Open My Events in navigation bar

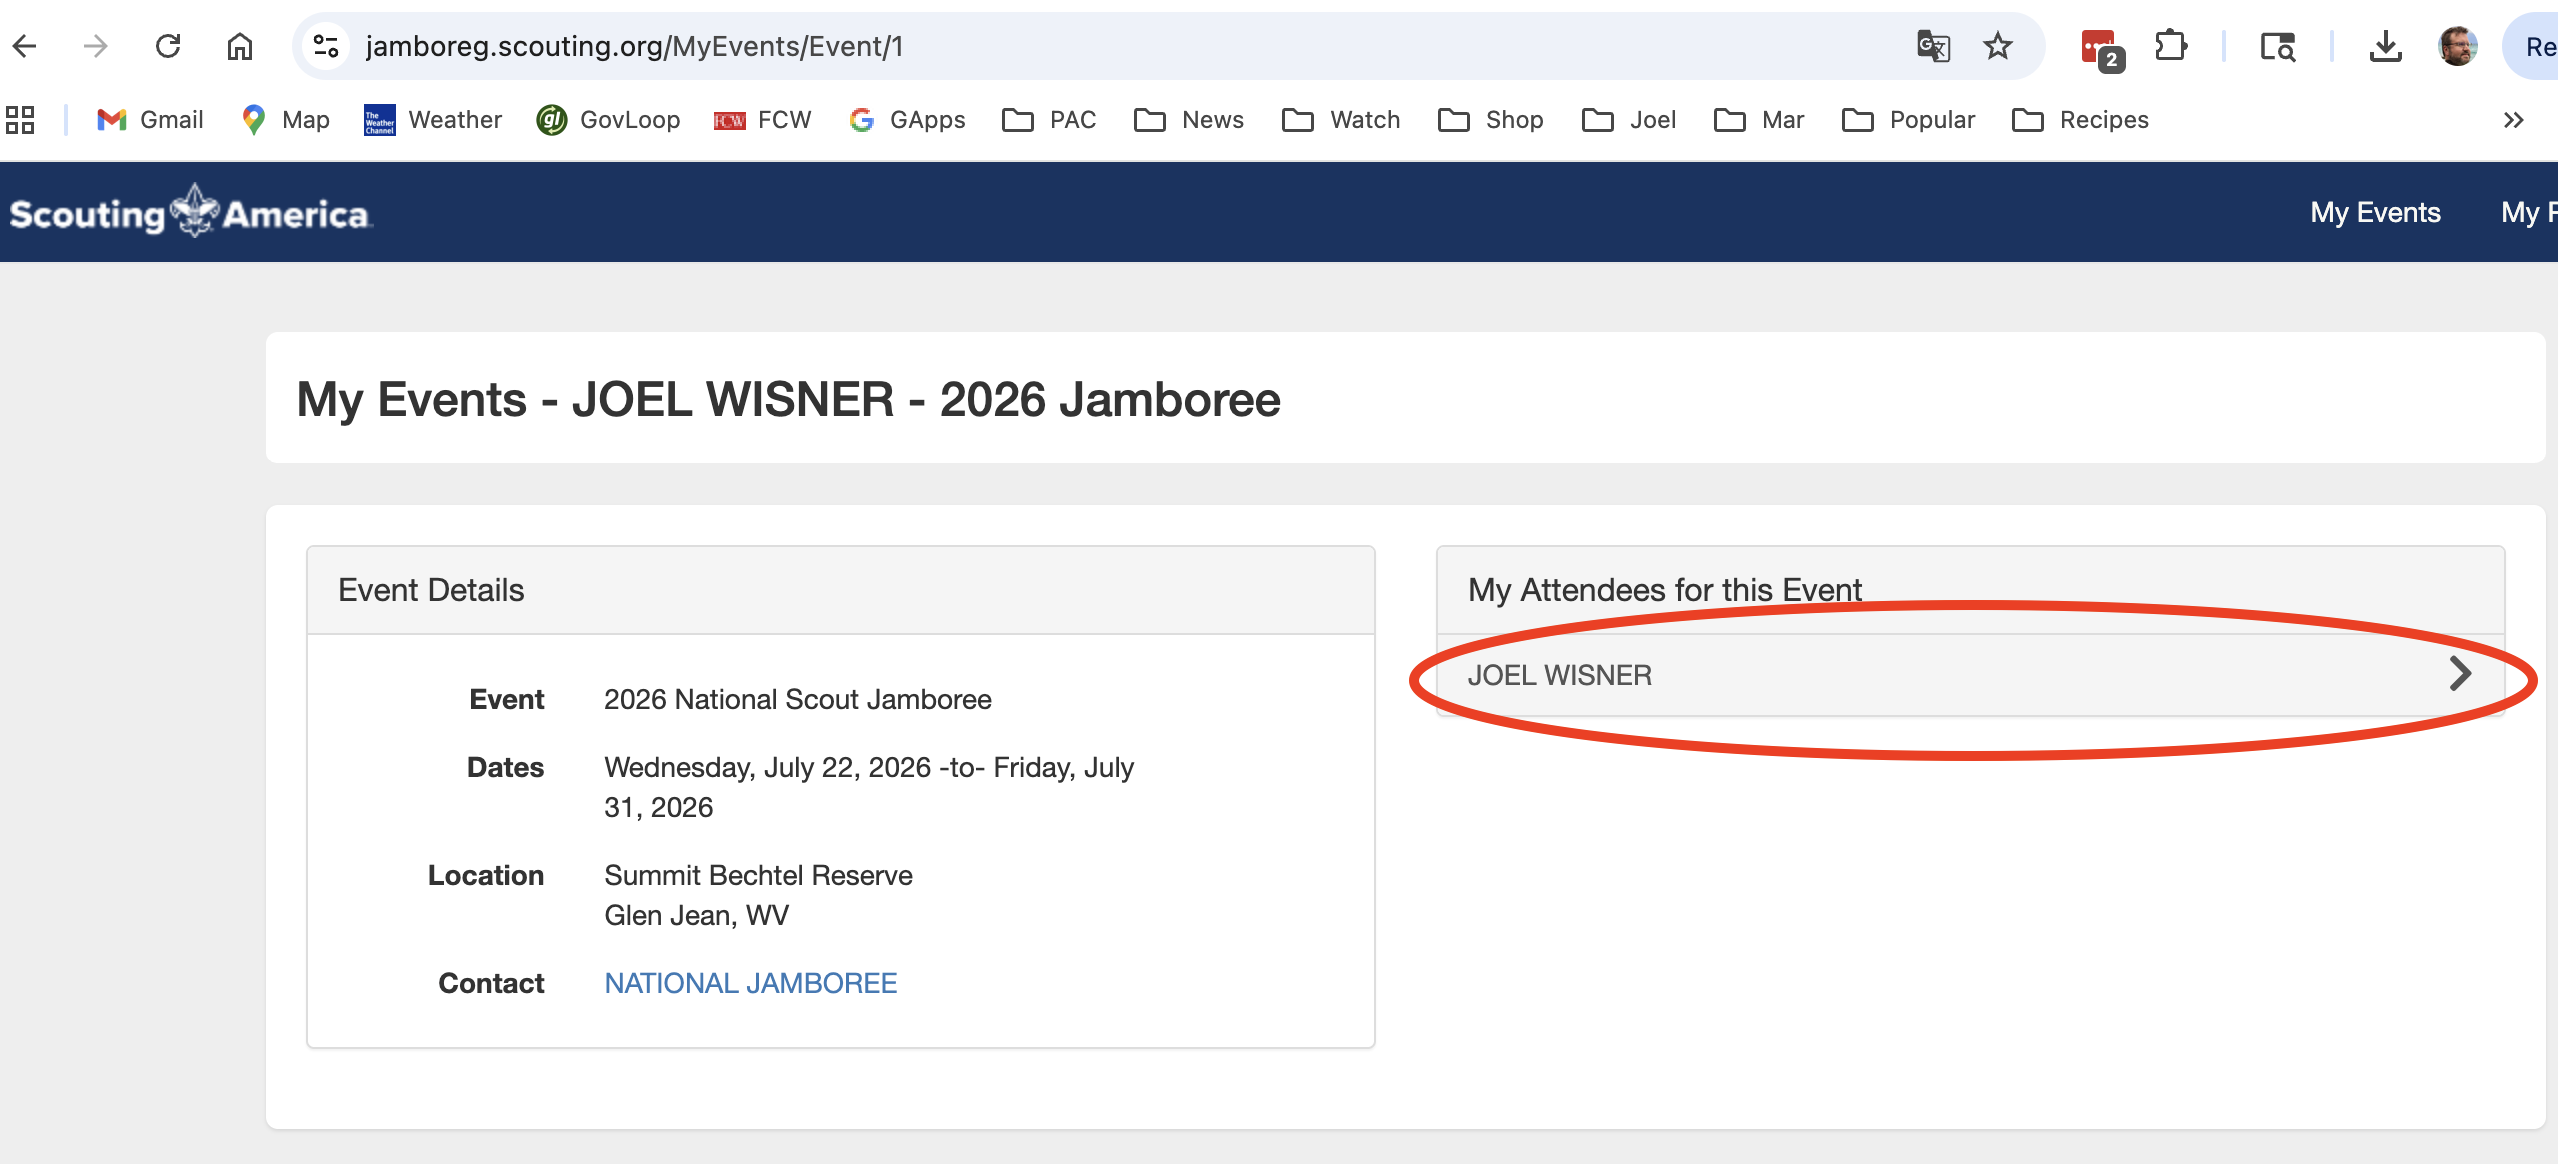[2375, 212]
